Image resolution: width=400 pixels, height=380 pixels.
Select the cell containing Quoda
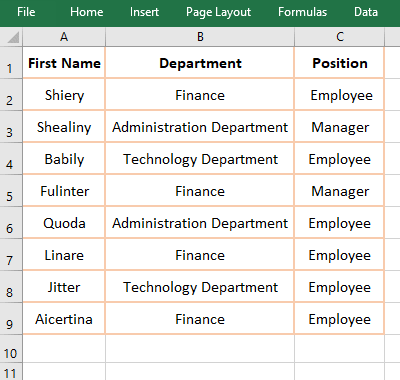pos(64,223)
